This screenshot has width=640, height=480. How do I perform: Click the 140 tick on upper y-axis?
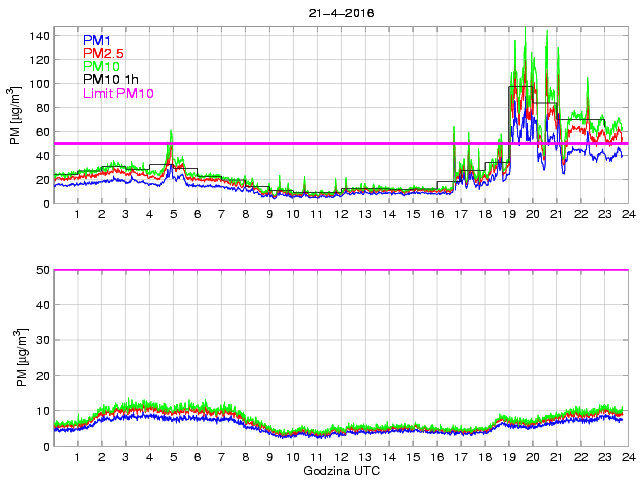(38, 36)
